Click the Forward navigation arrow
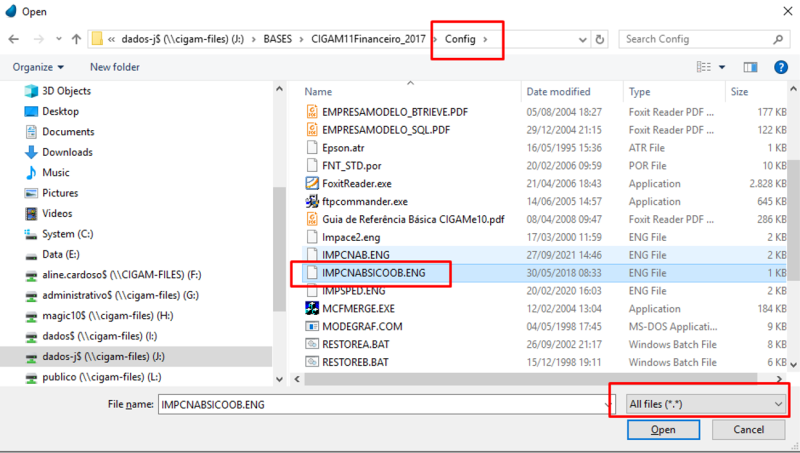The image size is (800, 453). [x=38, y=39]
